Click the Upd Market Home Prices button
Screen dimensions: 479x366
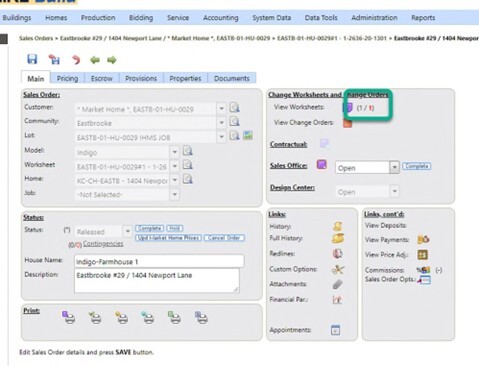click(x=168, y=238)
